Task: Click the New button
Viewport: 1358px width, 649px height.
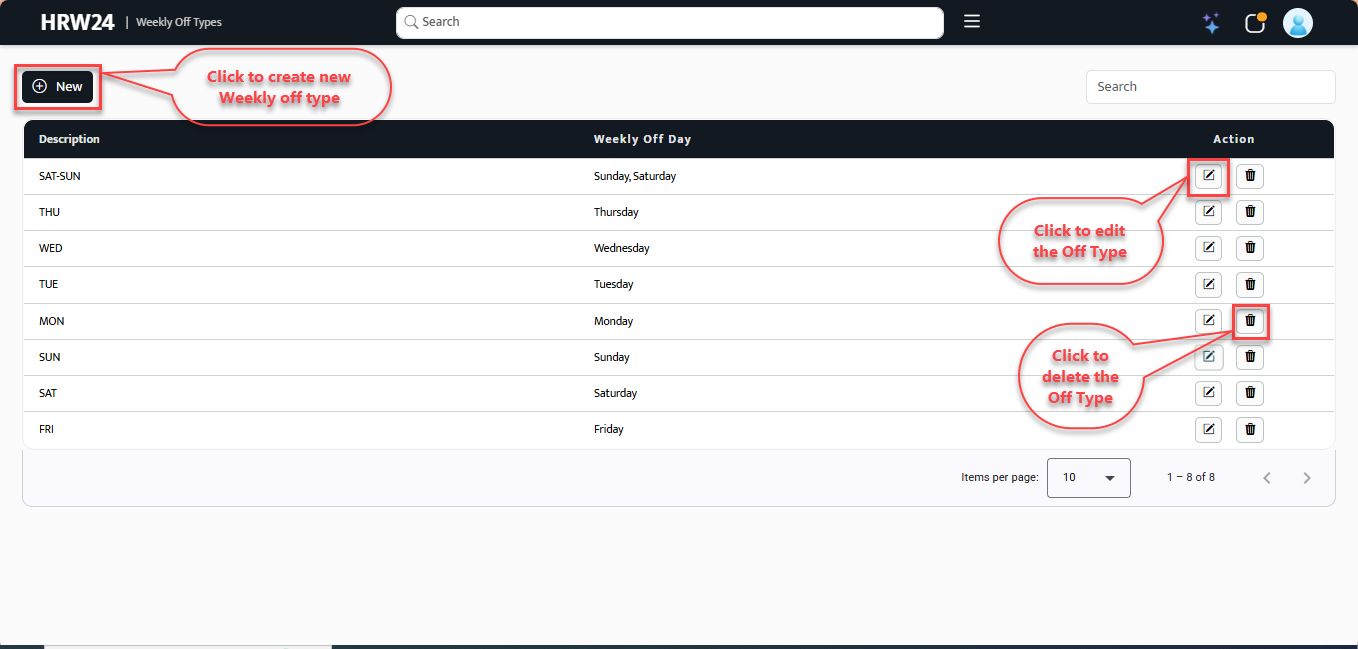Action: [58, 87]
